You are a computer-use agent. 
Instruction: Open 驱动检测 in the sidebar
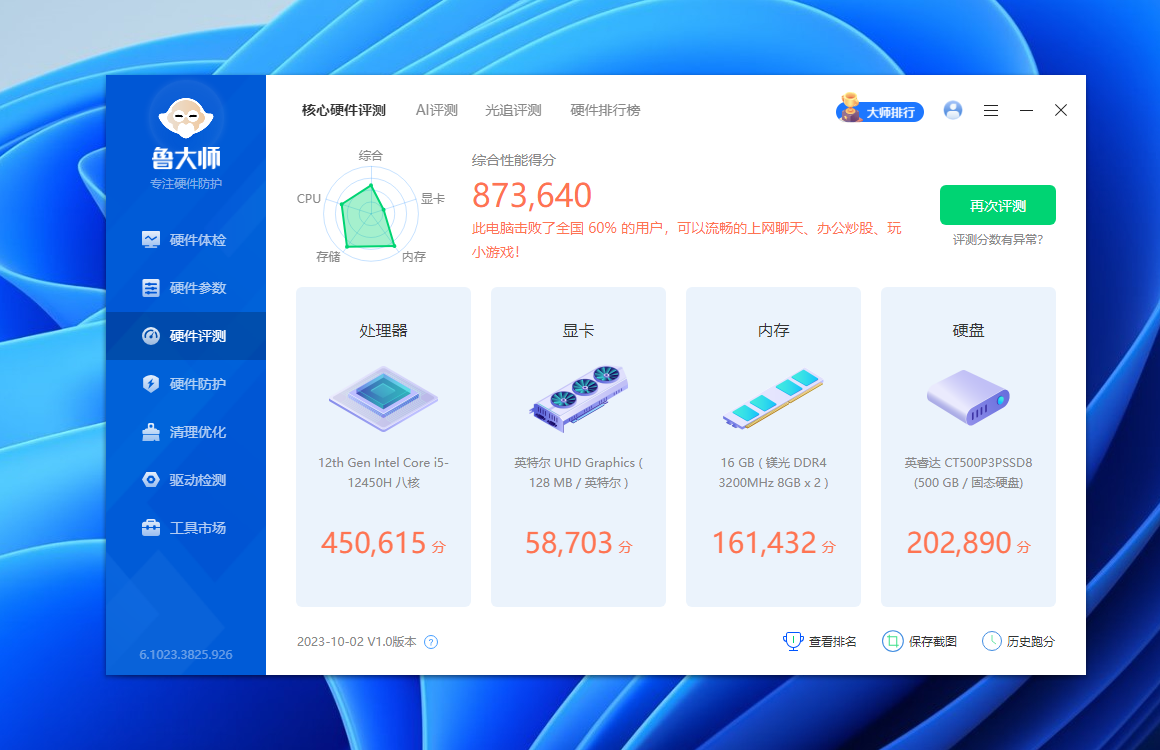(185, 480)
